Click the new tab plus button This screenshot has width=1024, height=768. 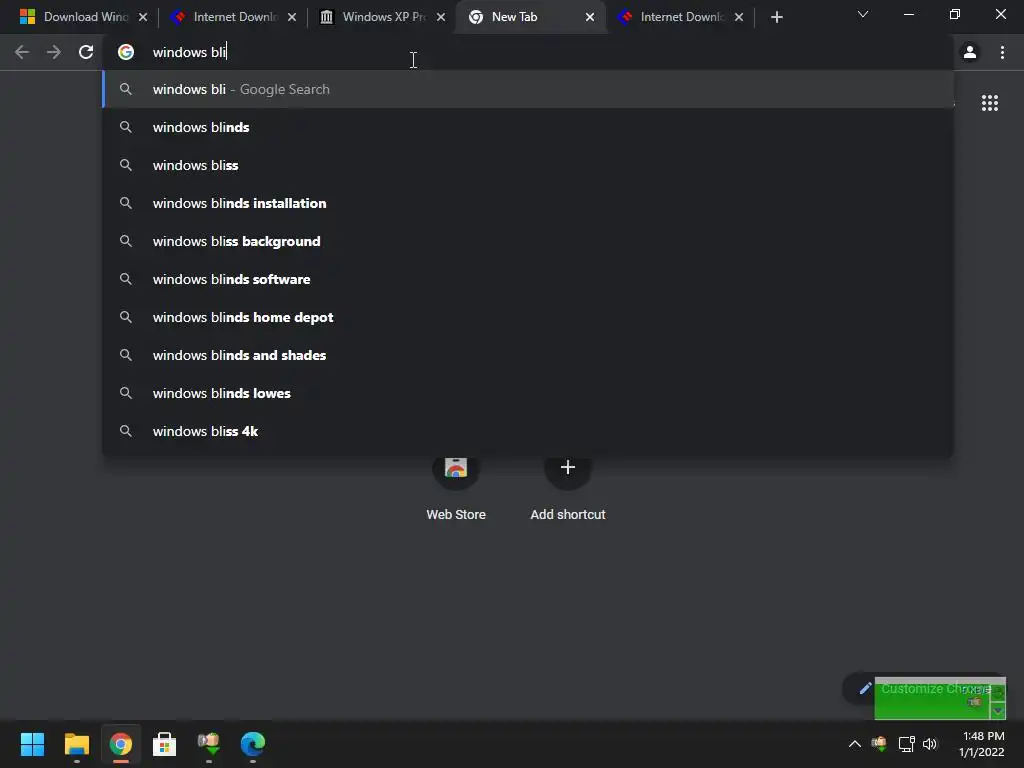[776, 17]
